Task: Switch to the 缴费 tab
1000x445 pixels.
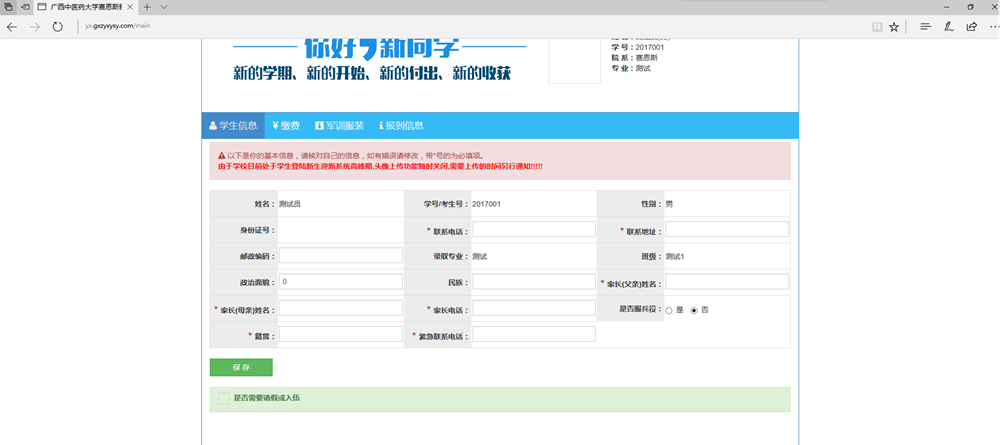Action: (x=286, y=126)
